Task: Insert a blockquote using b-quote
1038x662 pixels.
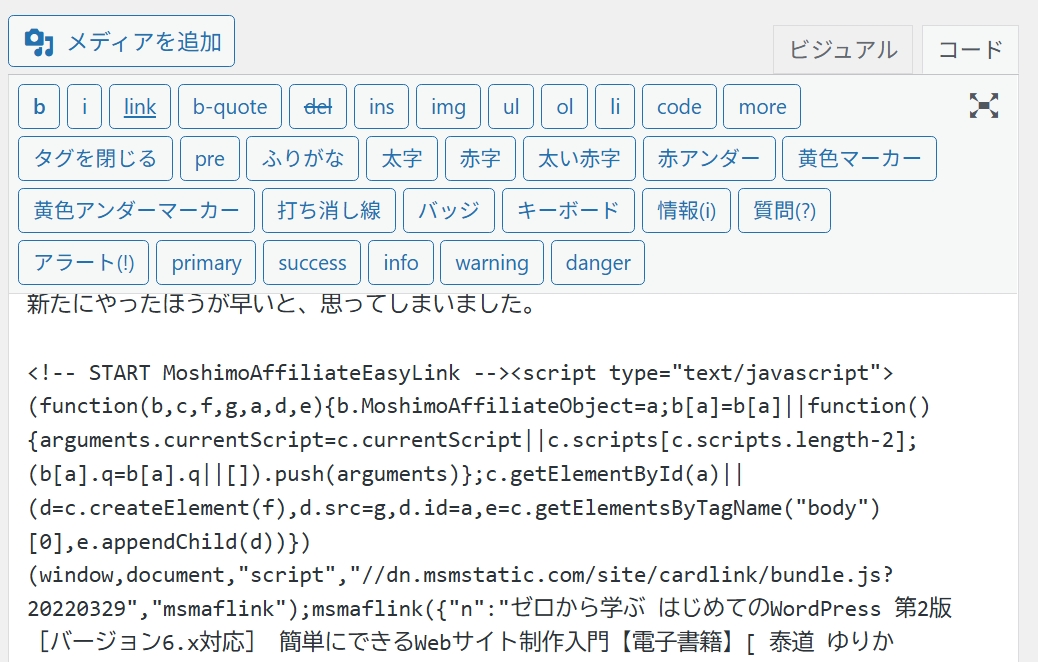Action: pyautogui.click(x=229, y=106)
